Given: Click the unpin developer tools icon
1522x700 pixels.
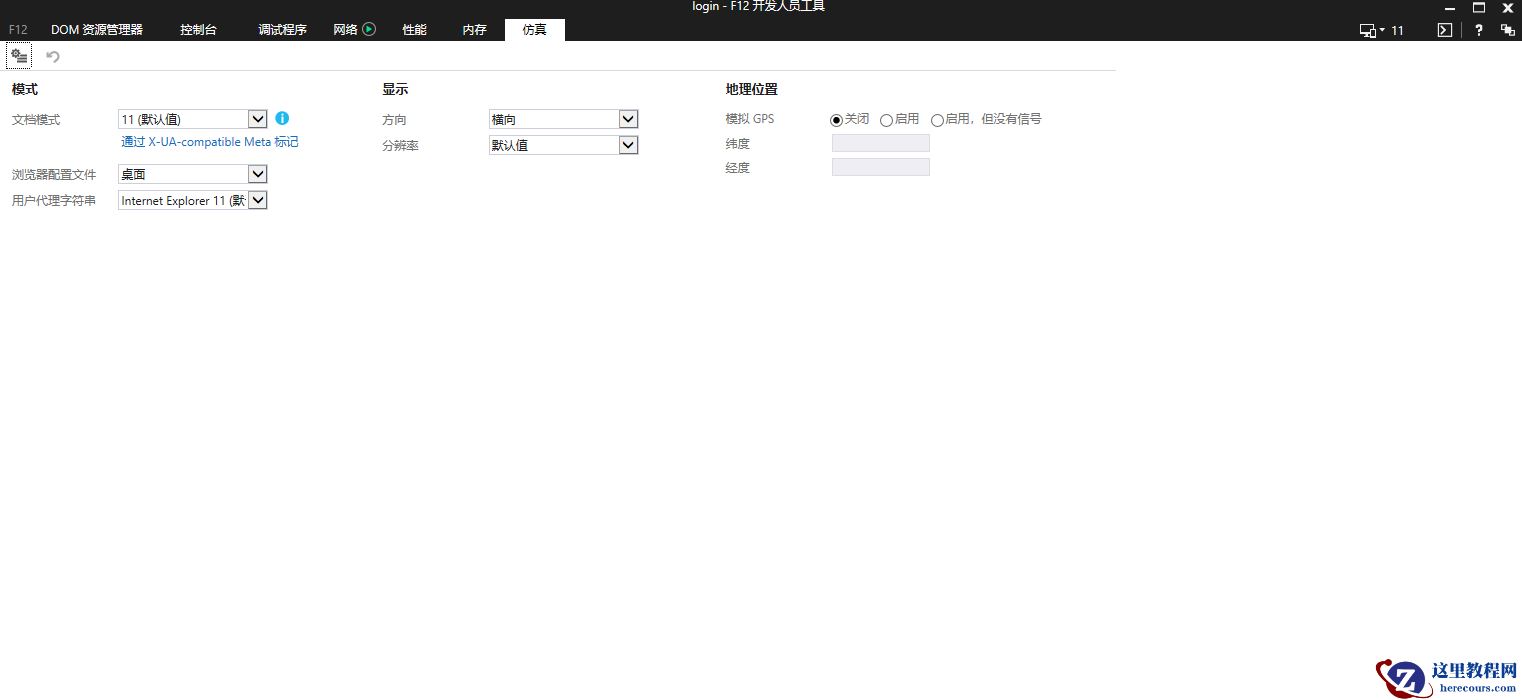Looking at the screenshot, I should (1508, 30).
